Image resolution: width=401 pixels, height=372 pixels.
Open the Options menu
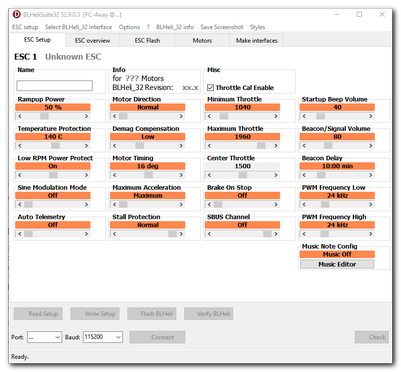pos(129,27)
